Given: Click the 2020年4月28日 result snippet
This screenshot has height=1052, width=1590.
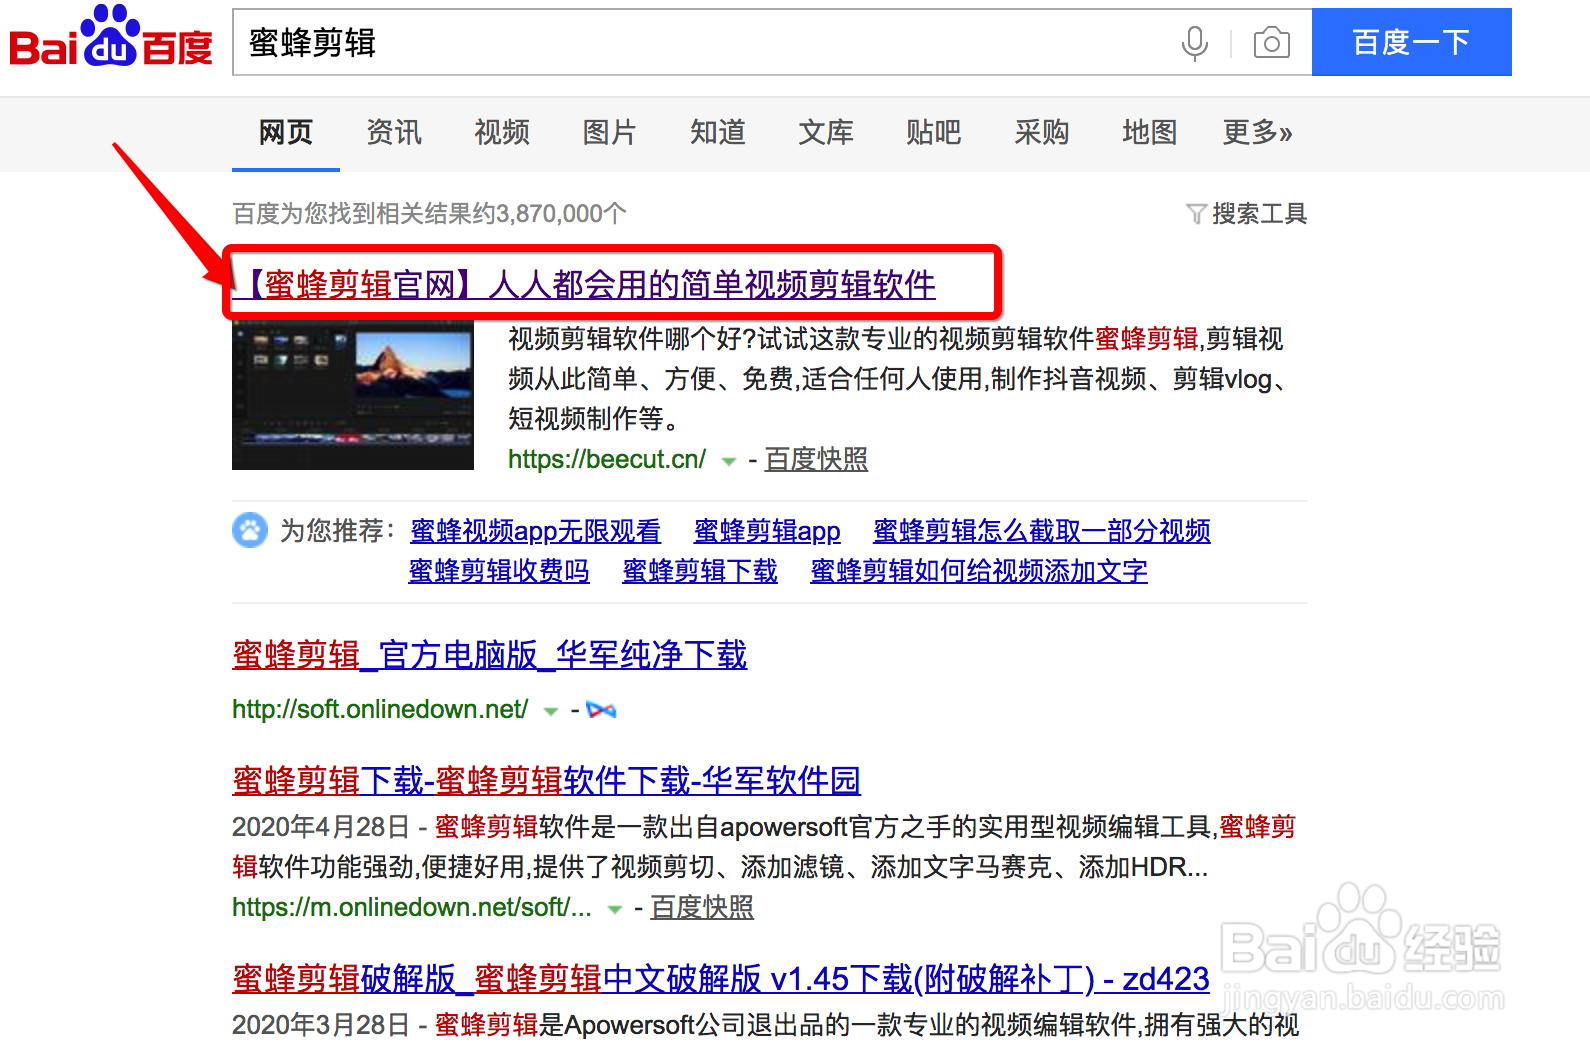Looking at the screenshot, I should [x=764, y=846].
